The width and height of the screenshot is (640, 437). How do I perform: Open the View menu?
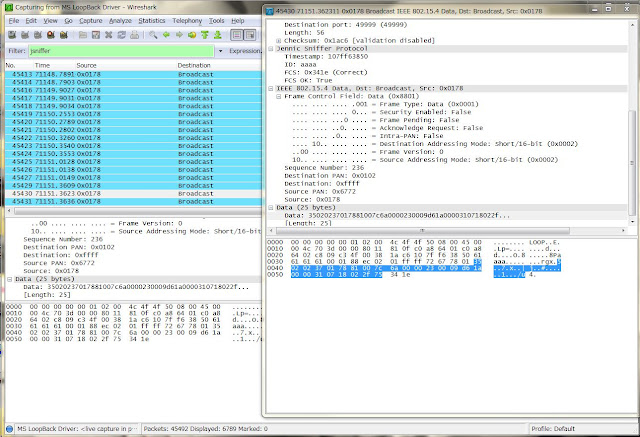click(x=51, y=21)
